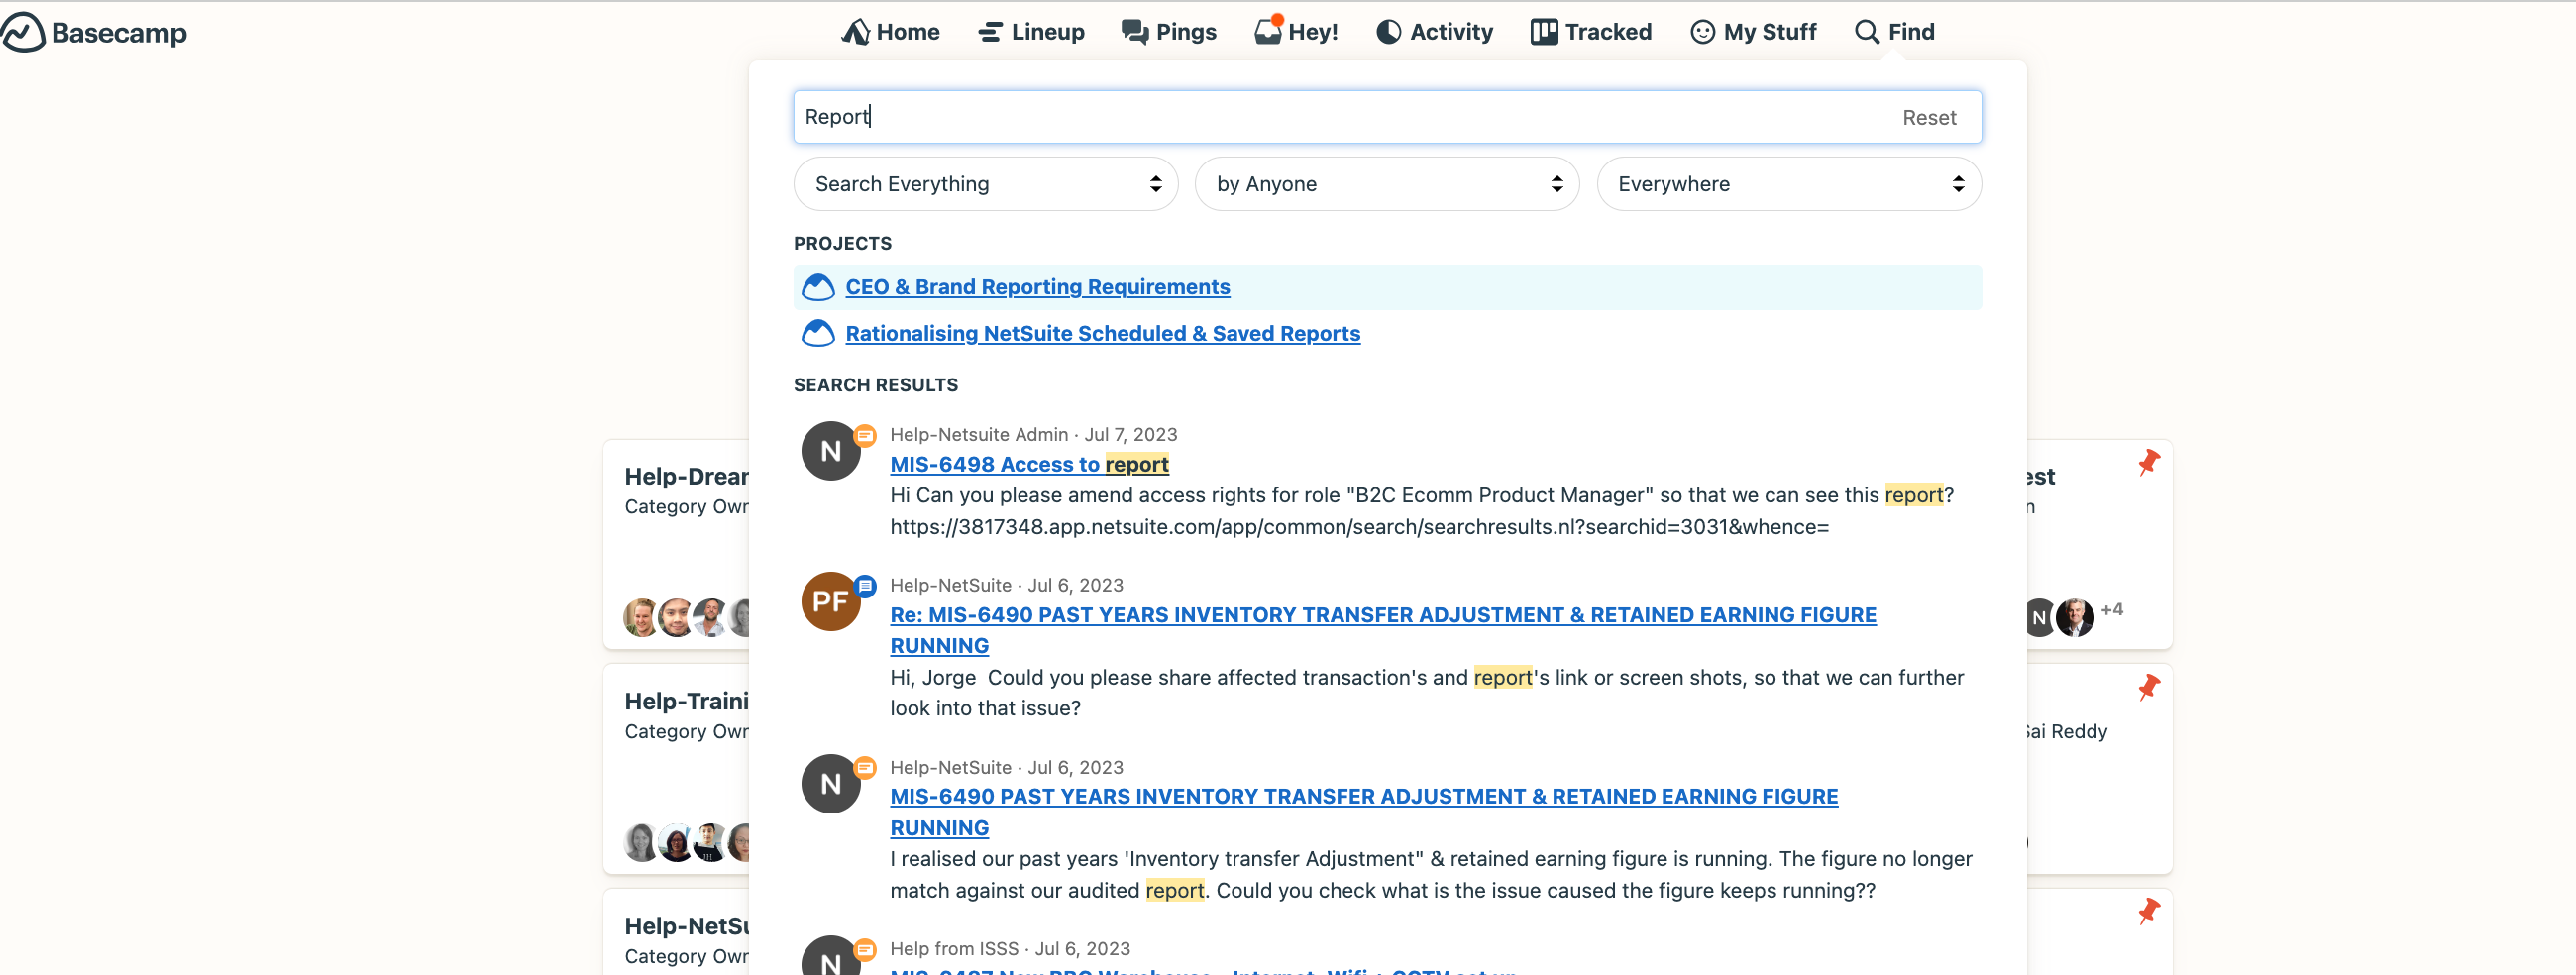2576x975 pixels.
Task: Click 'Help from ISSS · Jul 6, 2023' text
Action: (x=1009, y=948)
